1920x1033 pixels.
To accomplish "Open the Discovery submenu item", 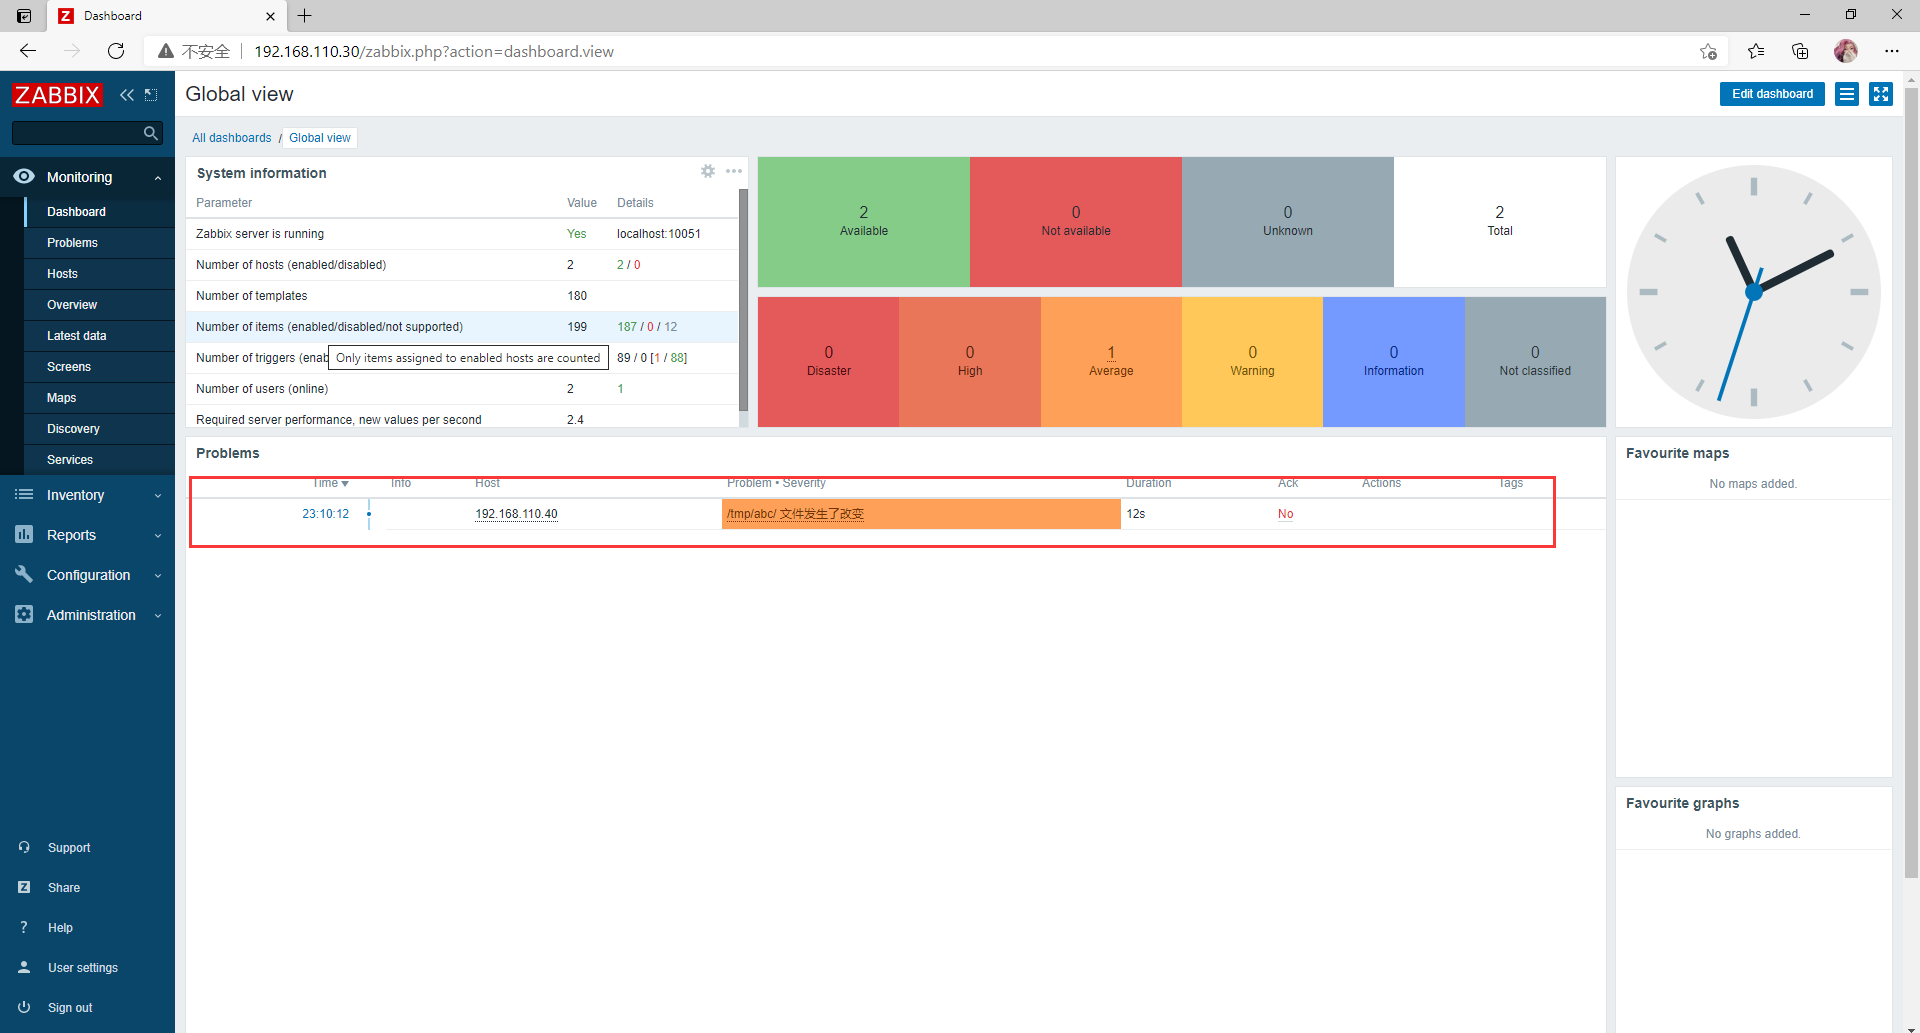I will click(100, 429).
